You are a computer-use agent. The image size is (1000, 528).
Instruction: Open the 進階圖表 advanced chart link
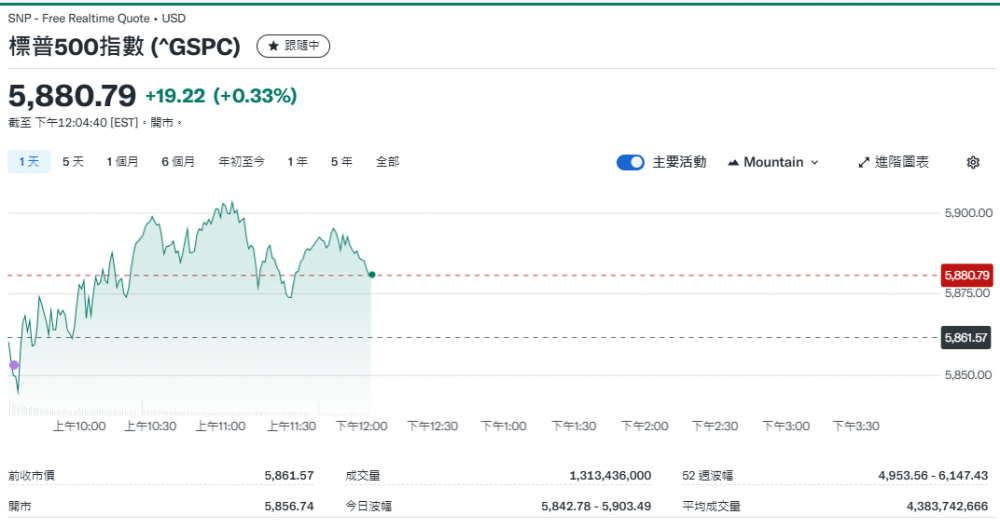901,162
